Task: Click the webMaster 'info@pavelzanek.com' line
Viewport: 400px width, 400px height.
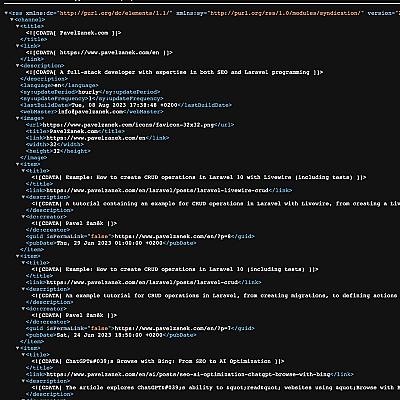Action: (x=92, y=112)
